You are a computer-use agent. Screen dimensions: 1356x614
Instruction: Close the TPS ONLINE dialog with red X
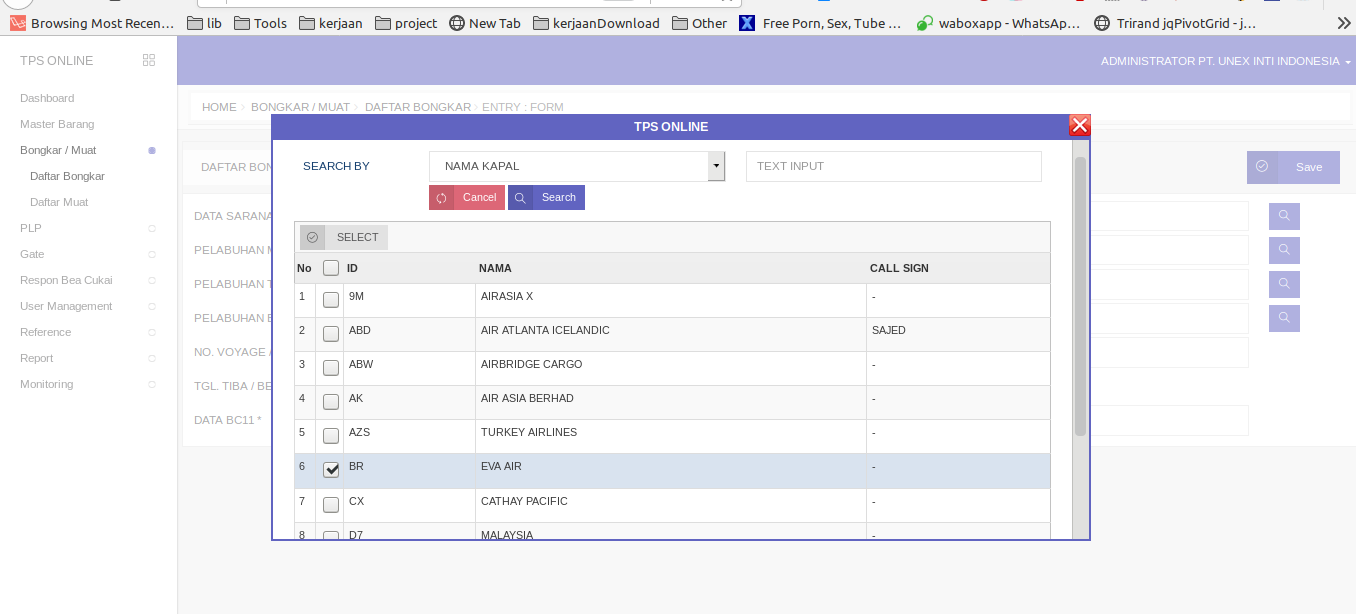click(x=1080, y=125)
